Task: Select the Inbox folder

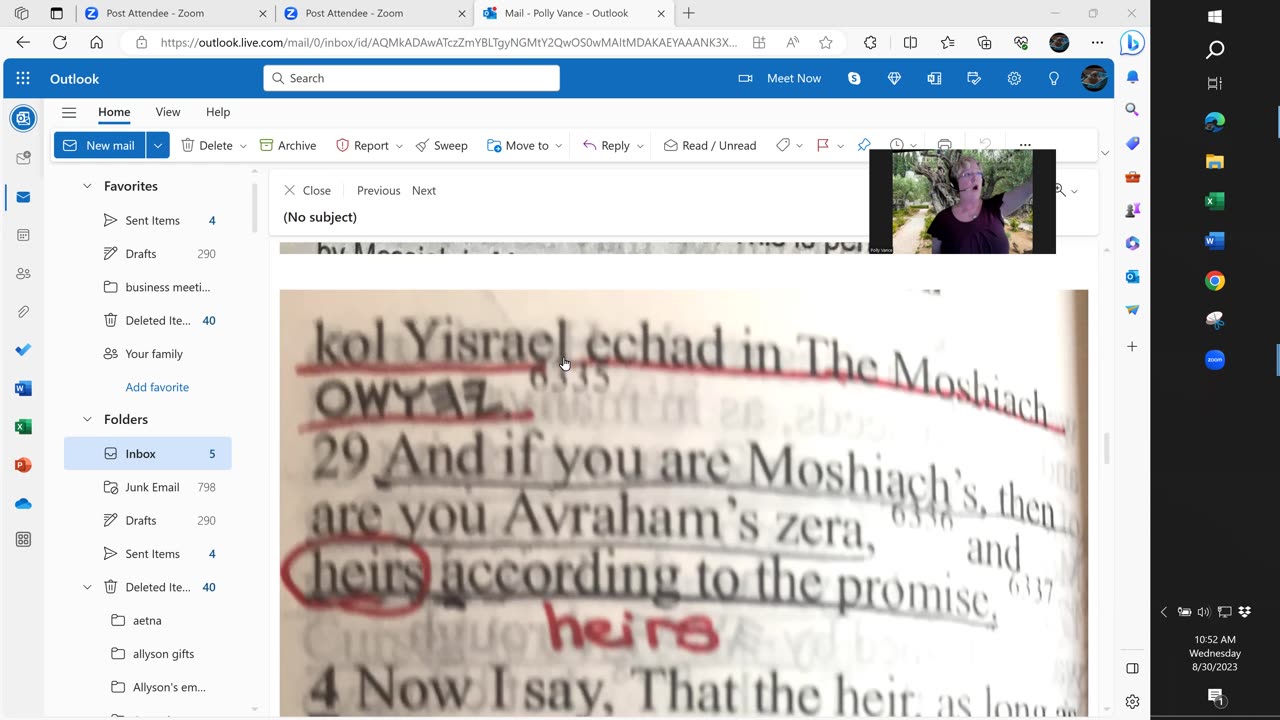Action: [148, 453]
